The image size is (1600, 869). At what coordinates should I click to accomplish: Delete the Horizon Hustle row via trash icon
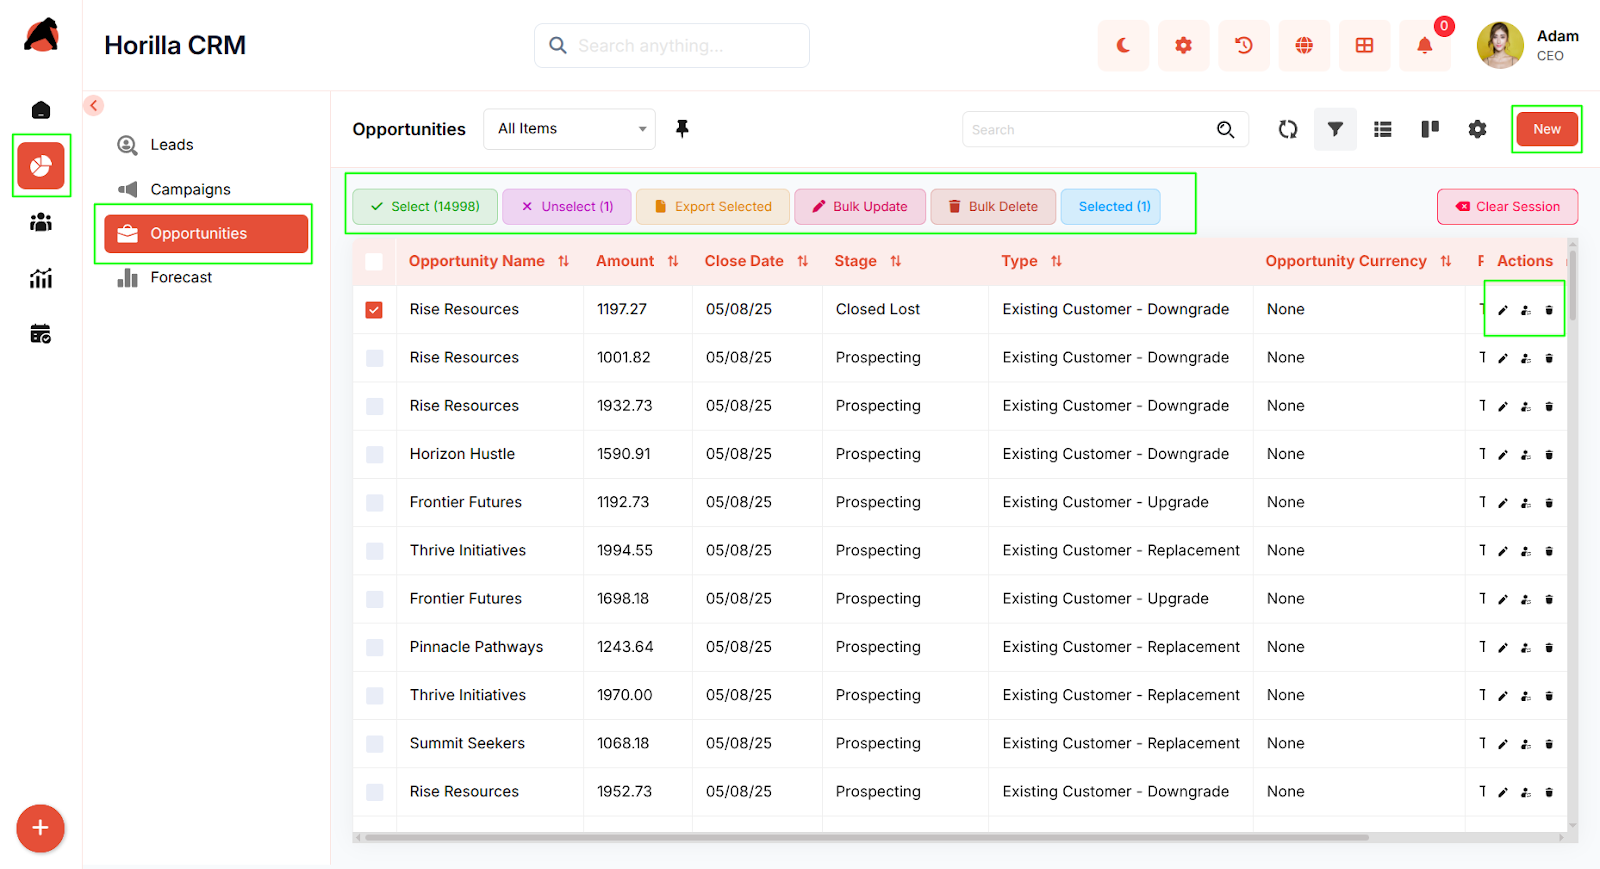coord(1549,455)
